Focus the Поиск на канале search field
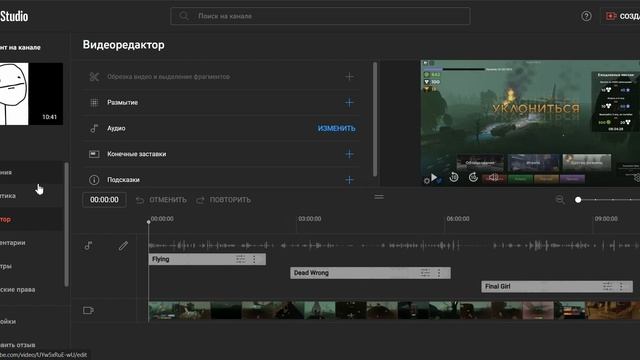This screenshot has height=360, width=640. click(320, 16)
